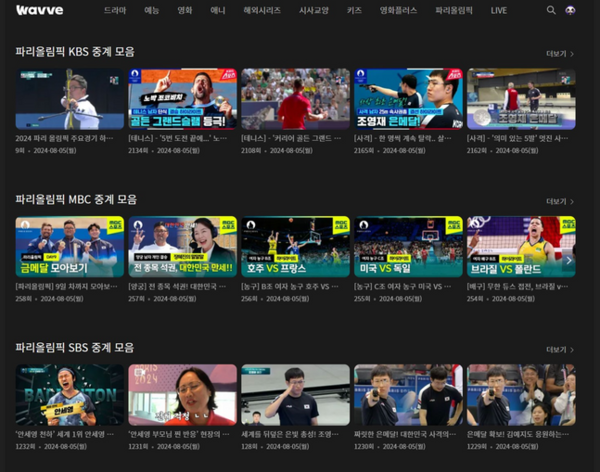Go to the 예능 menu
This screenshot has height=472, width=600.
(x=151, y=10)
